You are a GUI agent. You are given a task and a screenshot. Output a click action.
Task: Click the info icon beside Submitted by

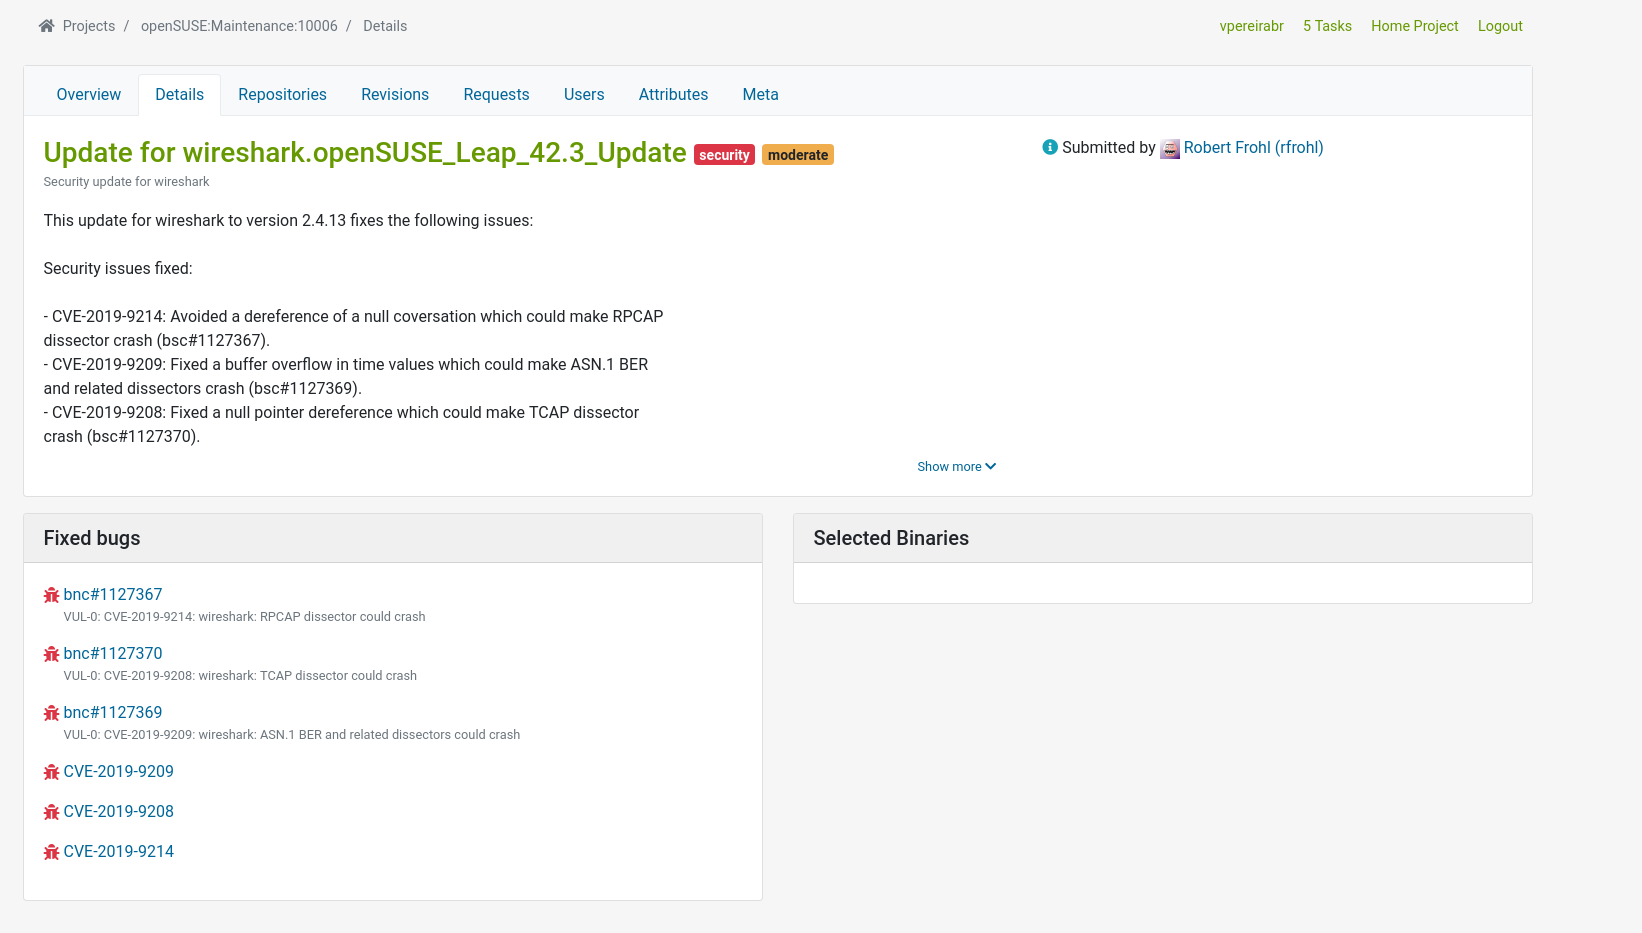(1050, 147)
